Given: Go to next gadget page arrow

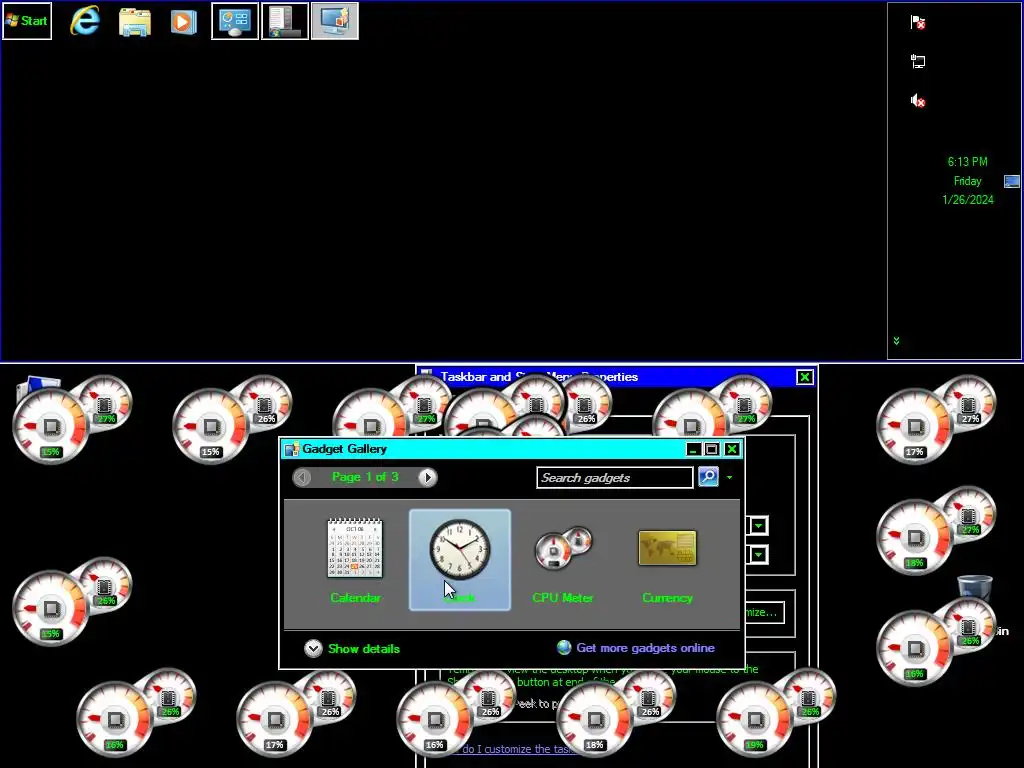Looking at the screenshot, I should point(427,477).
